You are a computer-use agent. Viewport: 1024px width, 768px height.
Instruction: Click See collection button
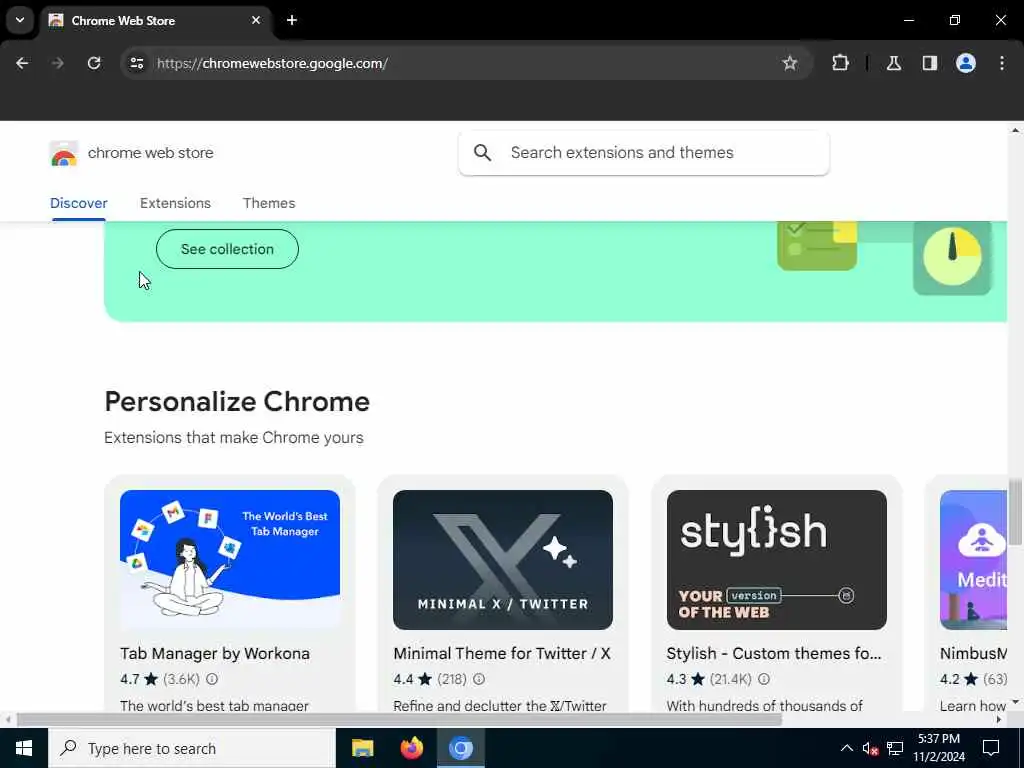[x=227, y=249]
